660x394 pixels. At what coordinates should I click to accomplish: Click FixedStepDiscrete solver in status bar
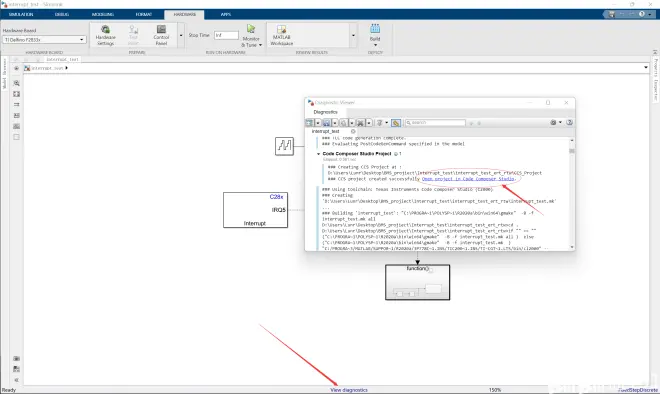tap(638, 390)
